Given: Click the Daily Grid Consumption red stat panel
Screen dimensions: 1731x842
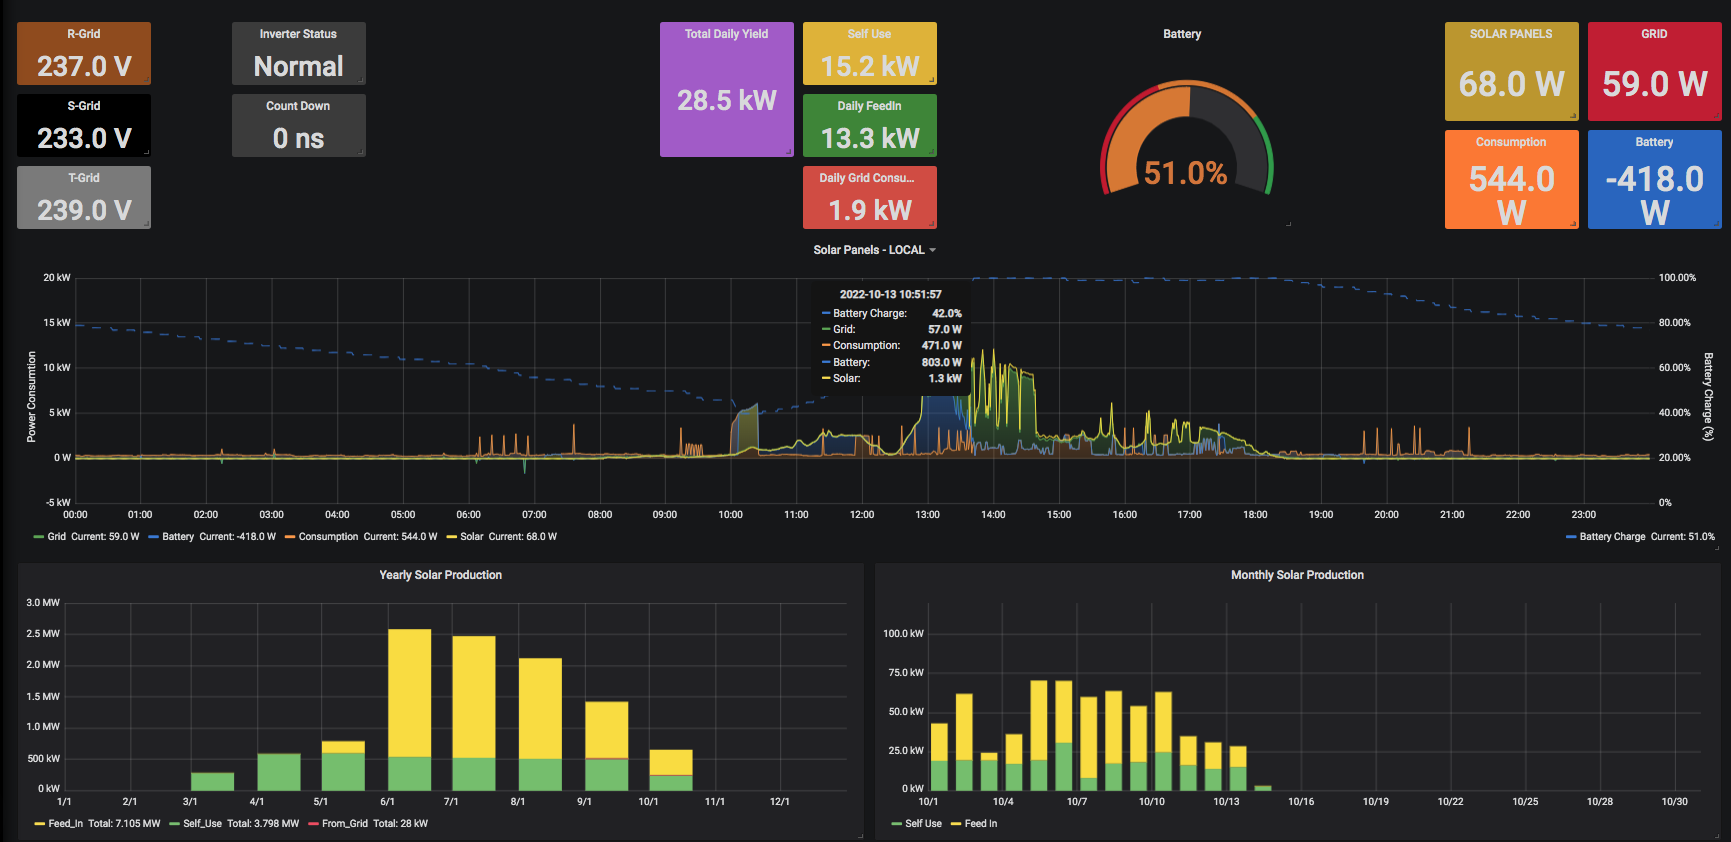Looking at the screenshot, I should pos(869,198).
